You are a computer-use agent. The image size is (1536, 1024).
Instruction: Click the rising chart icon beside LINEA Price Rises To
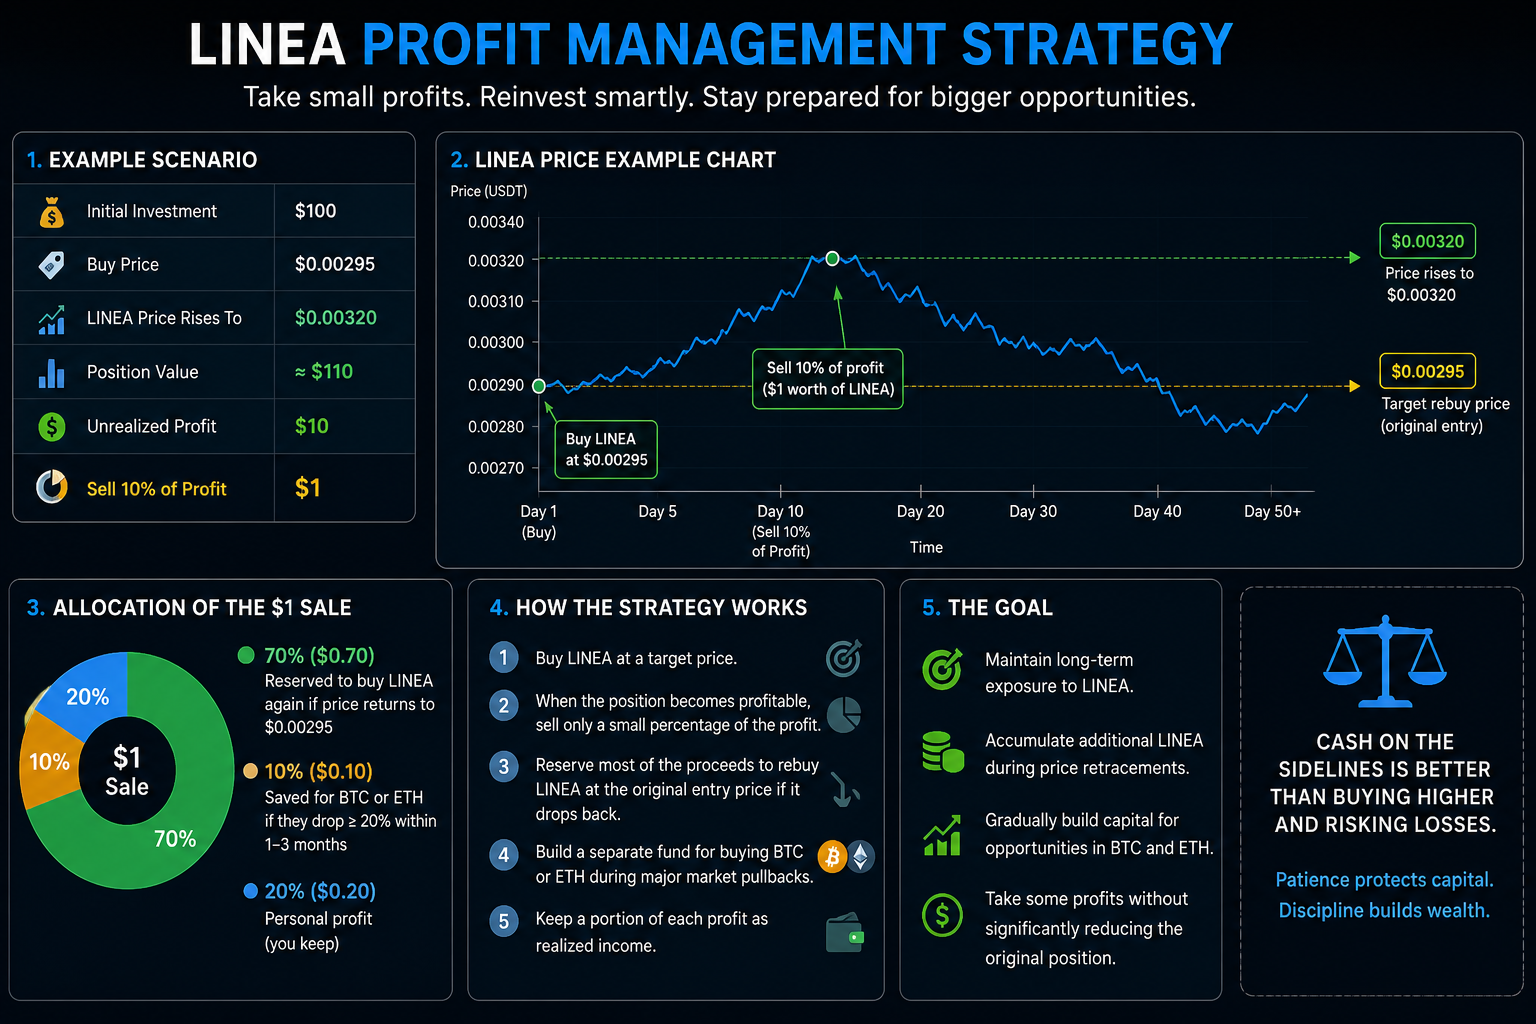click(51, 319)
